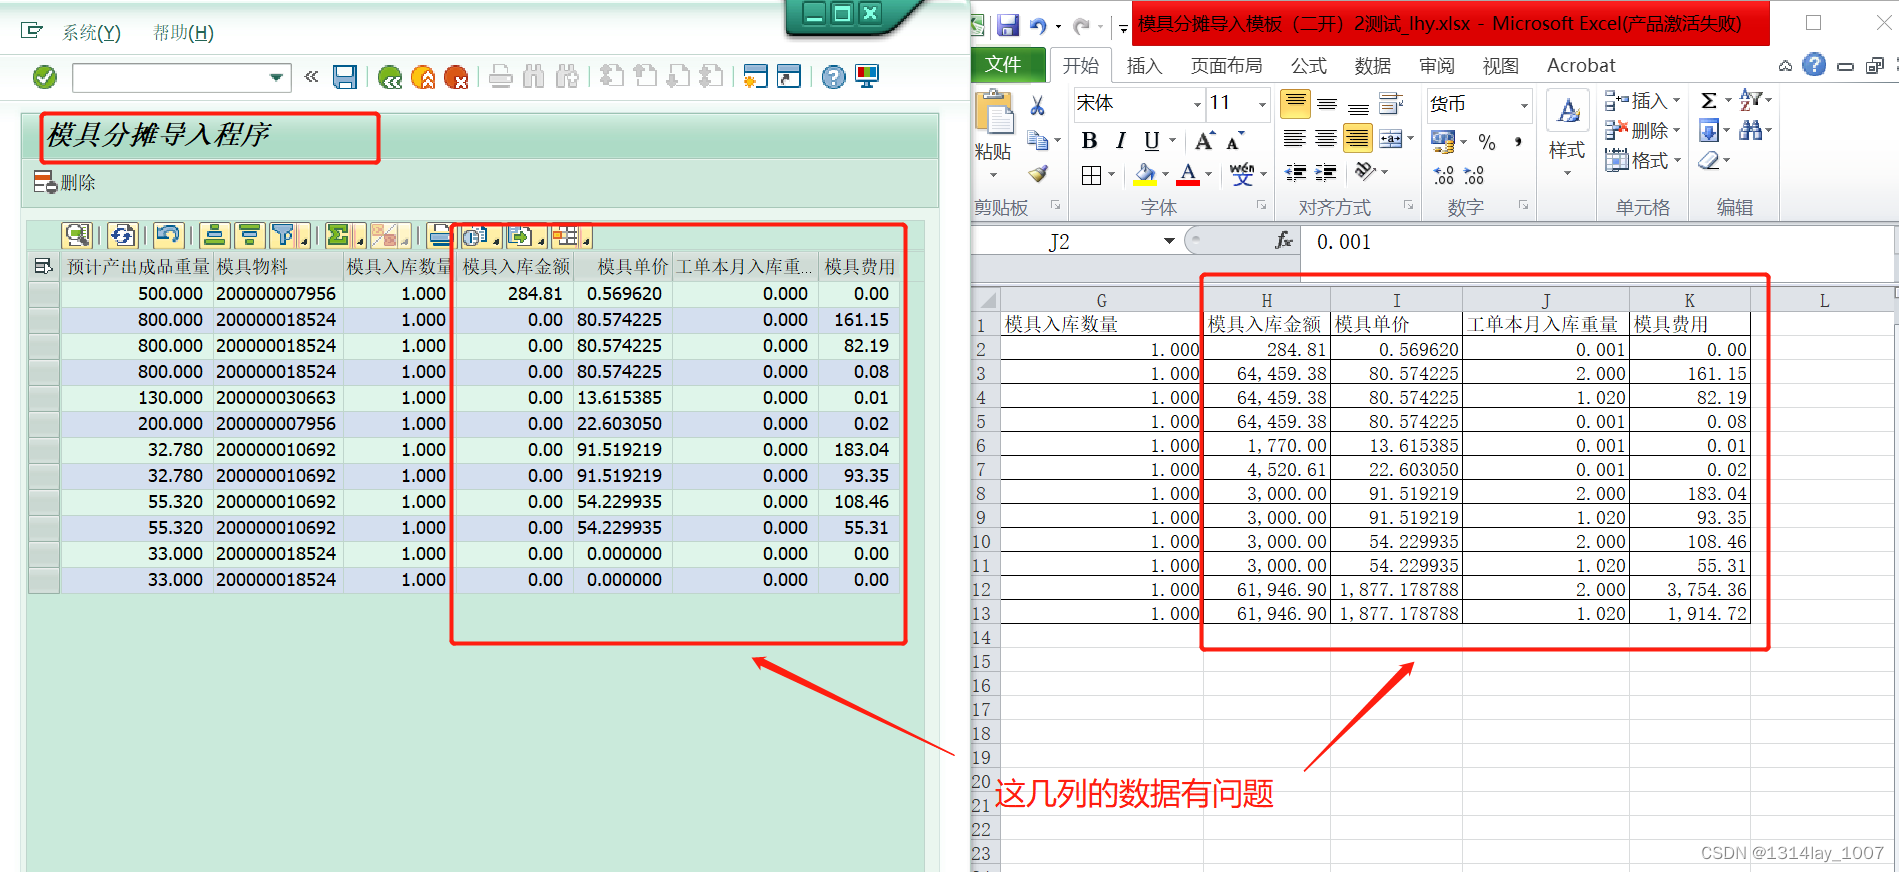
Task: Click the ALV Sort Descending icon
Action: [x=249, y=235]
